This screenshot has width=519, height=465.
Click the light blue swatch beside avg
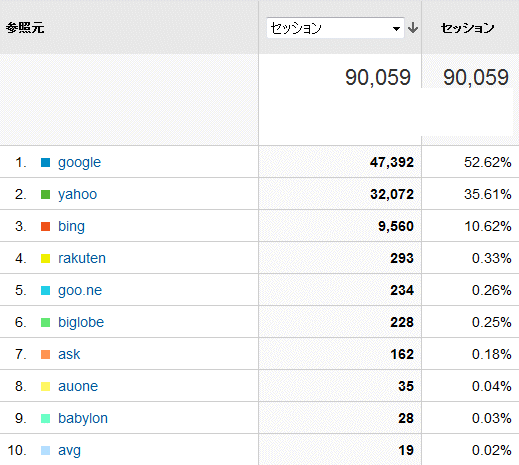pyautogui.click(x=45, y=451)
